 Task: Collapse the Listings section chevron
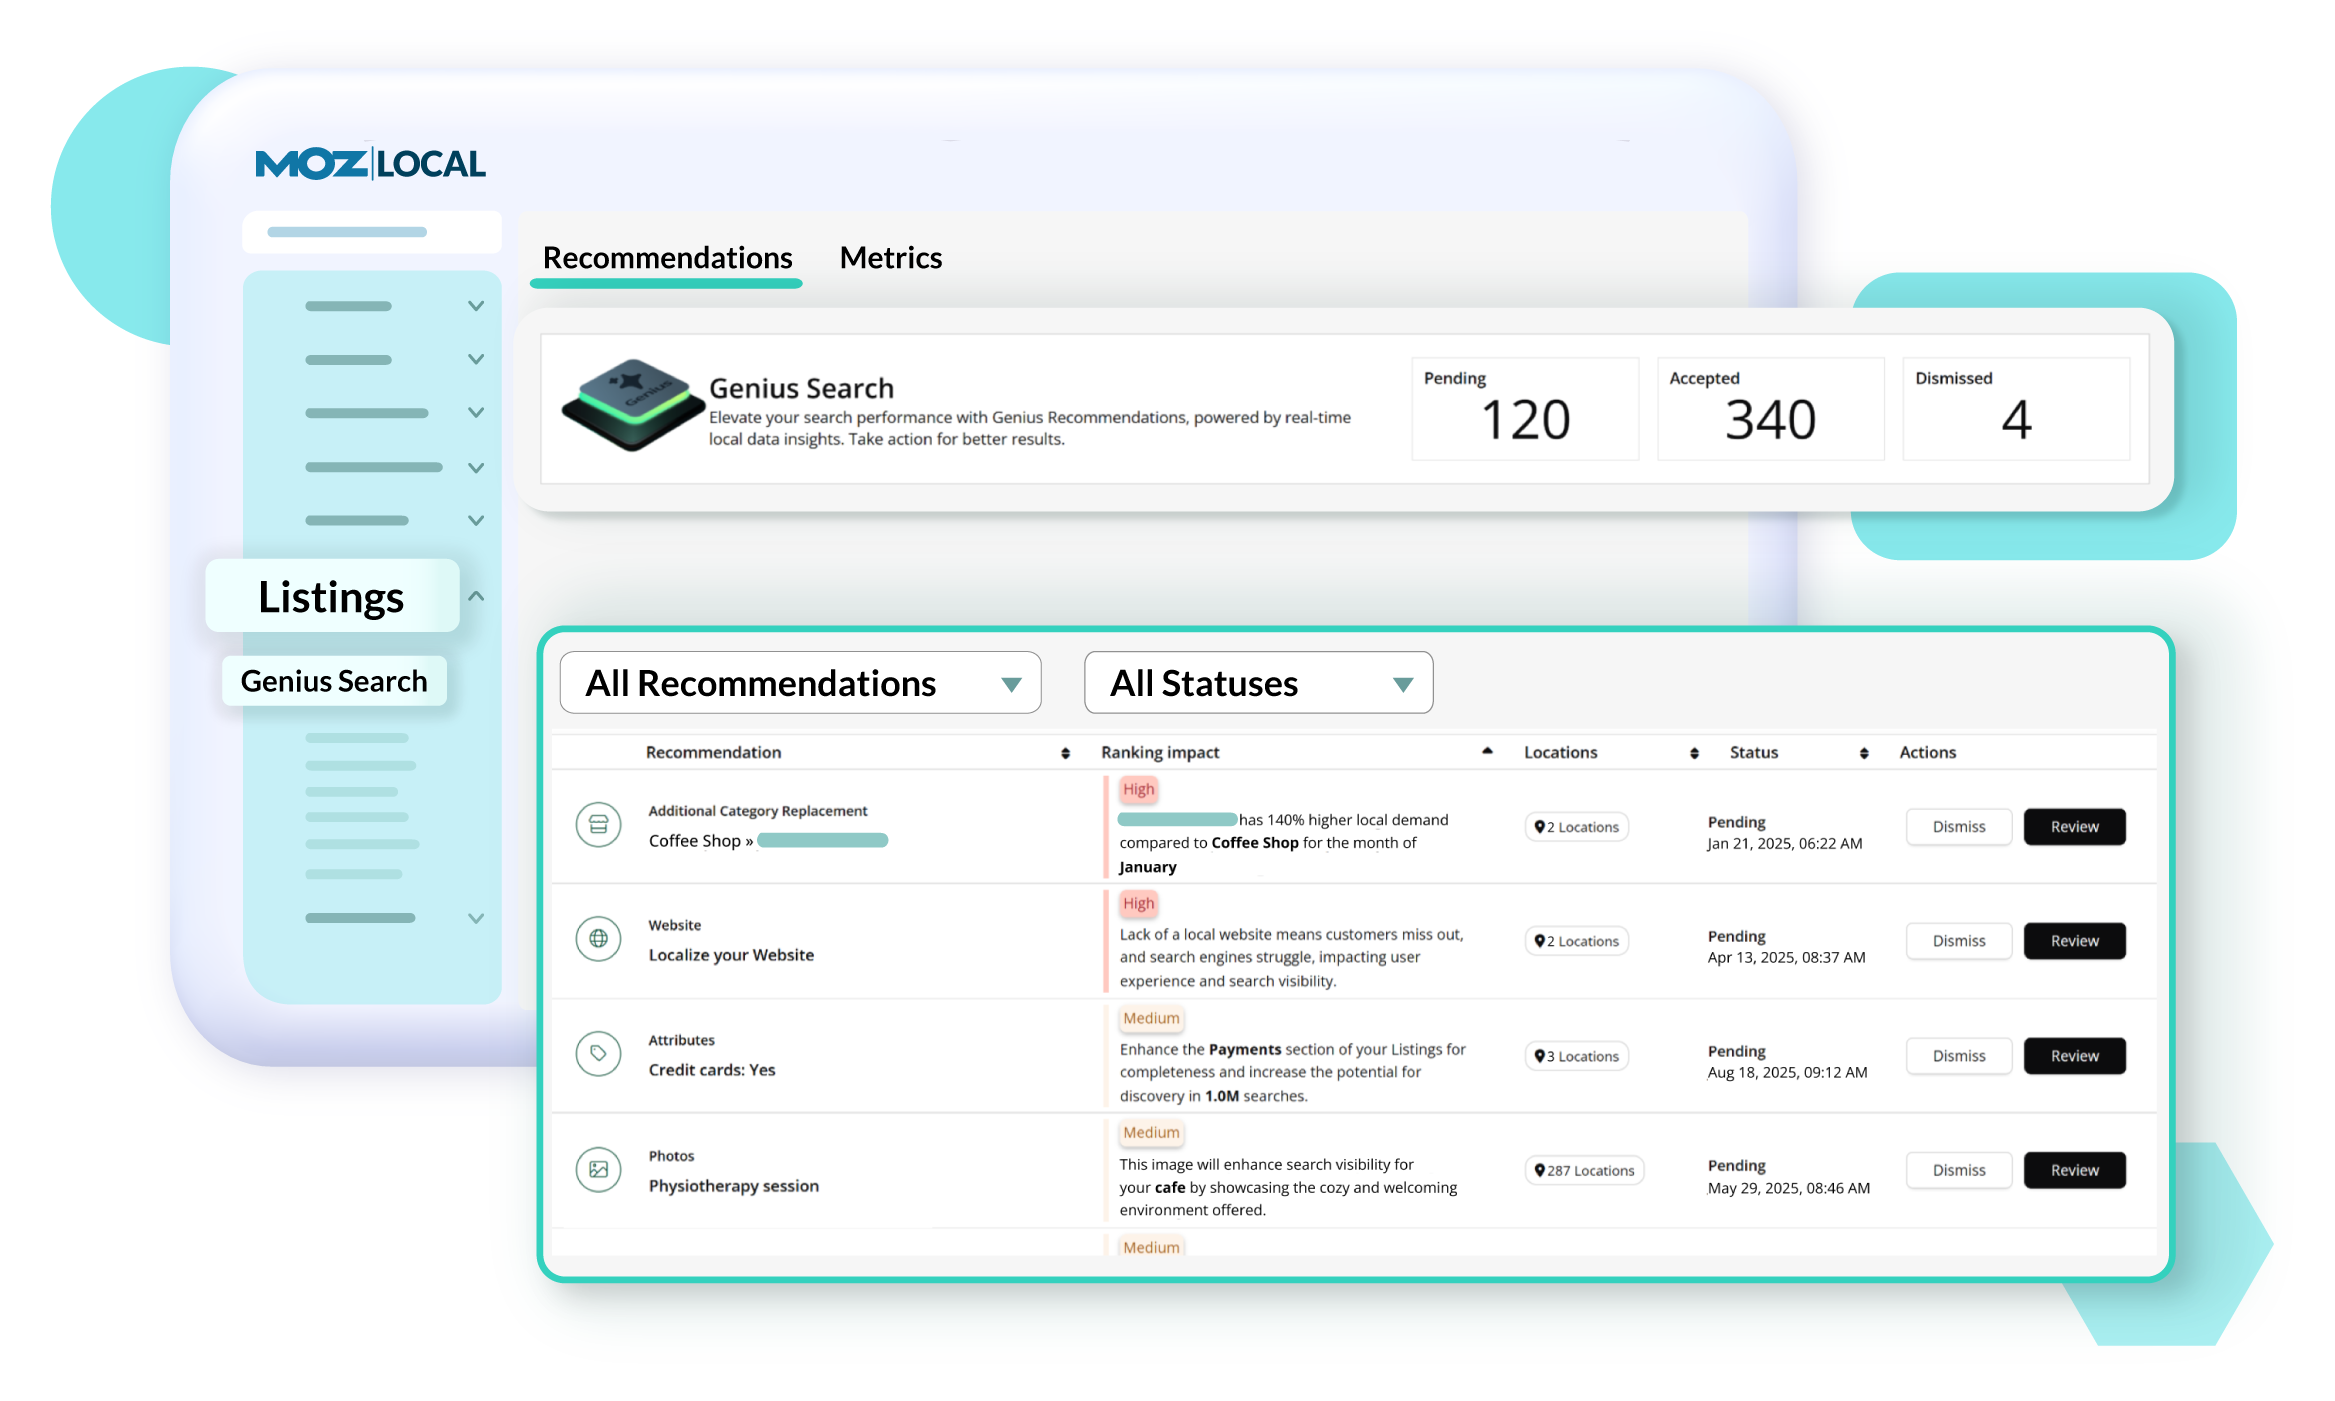click(x=475, y=595)
